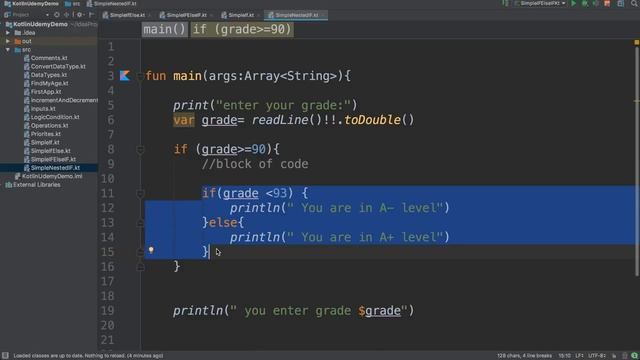Click green inspector icon at status bar end
The height and width of the screenshot is (360, 640).
[635, 356]
